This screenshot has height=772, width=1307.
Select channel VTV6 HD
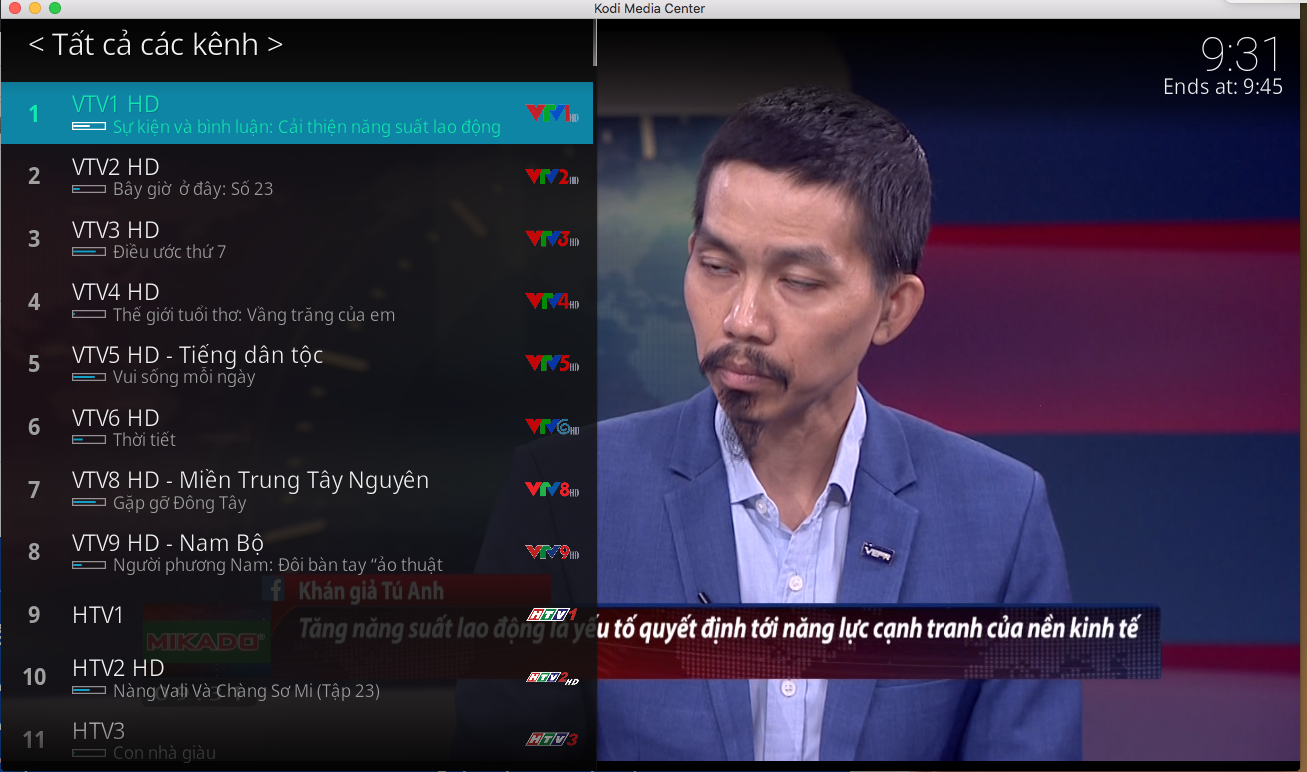297,427
